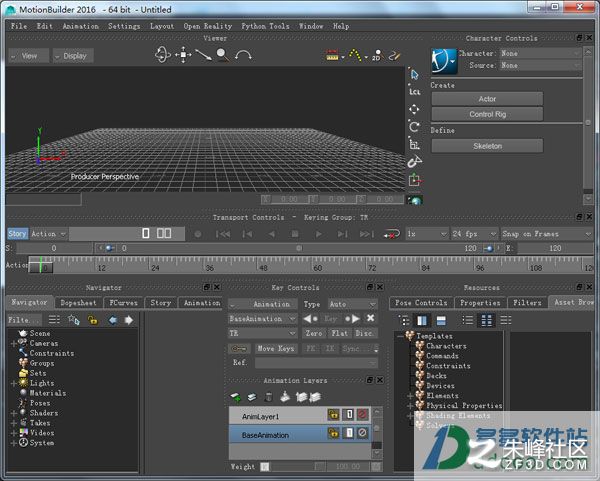The width and height of the screenshot is (600, 481).
Task: Click the Character Controls figure icon
Action: click(444, 61)
